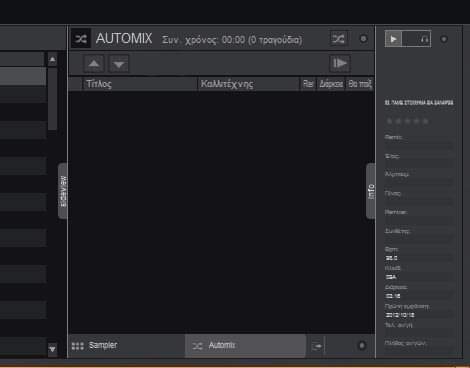Image resolution: width=470 pixels, height=368 pixels.
Task: Select the highlighted row in the browser list
Action: [x=23, y=76]
